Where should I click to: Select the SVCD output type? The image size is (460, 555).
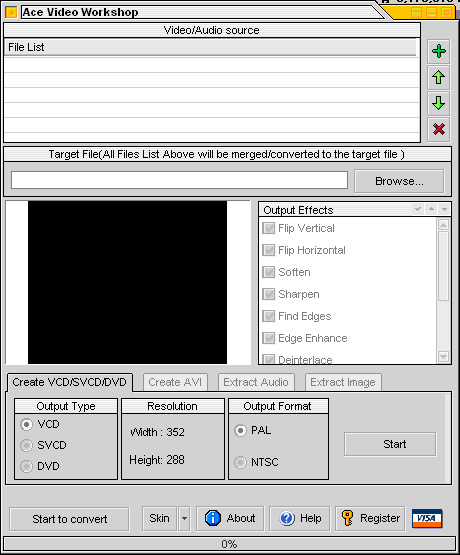[x=27, y=445]
